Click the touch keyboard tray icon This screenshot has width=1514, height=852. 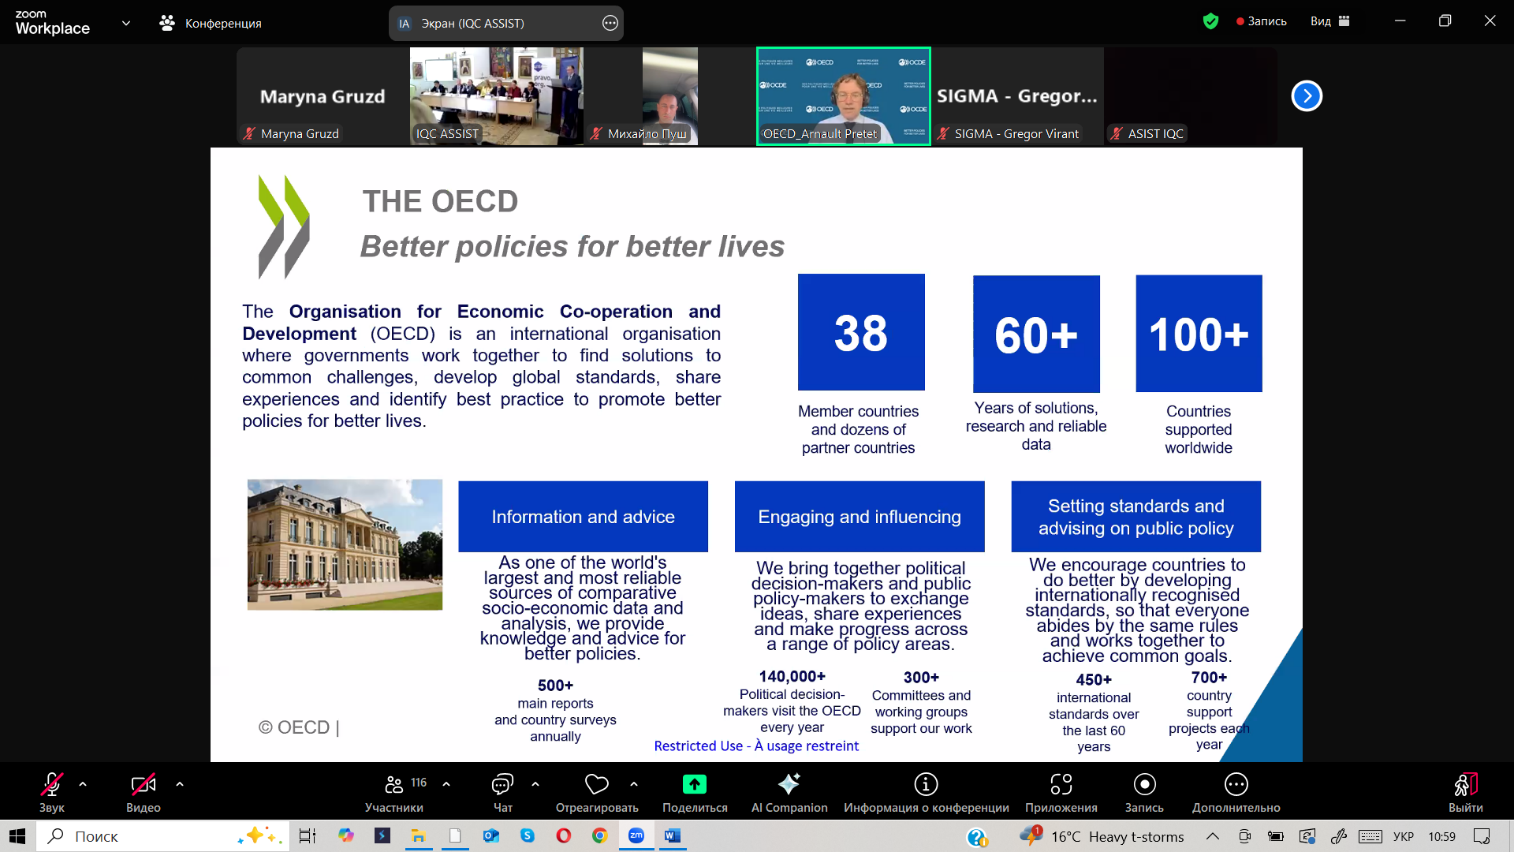click(x=1370, y=836)
